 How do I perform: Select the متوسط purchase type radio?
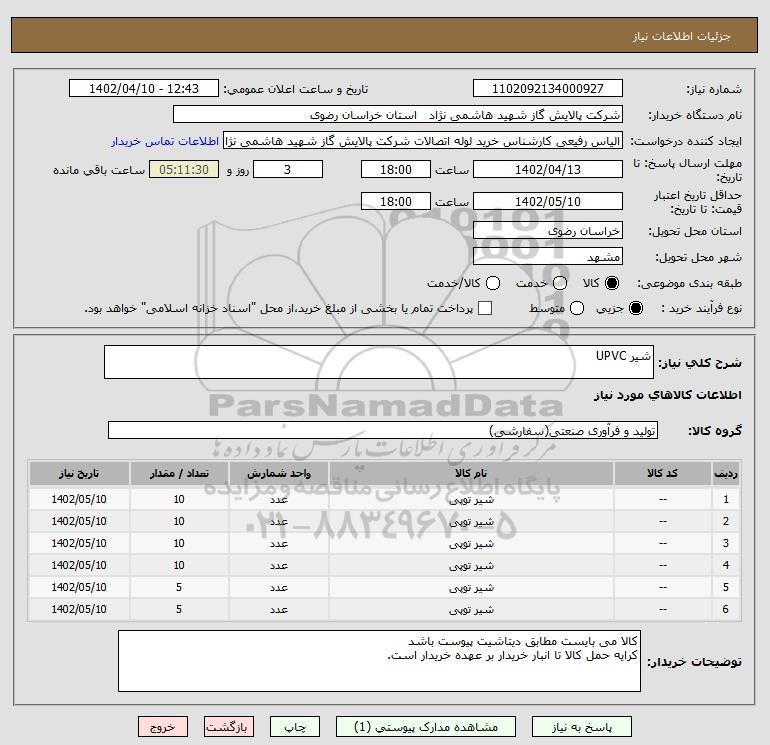(x=577, y=308)
